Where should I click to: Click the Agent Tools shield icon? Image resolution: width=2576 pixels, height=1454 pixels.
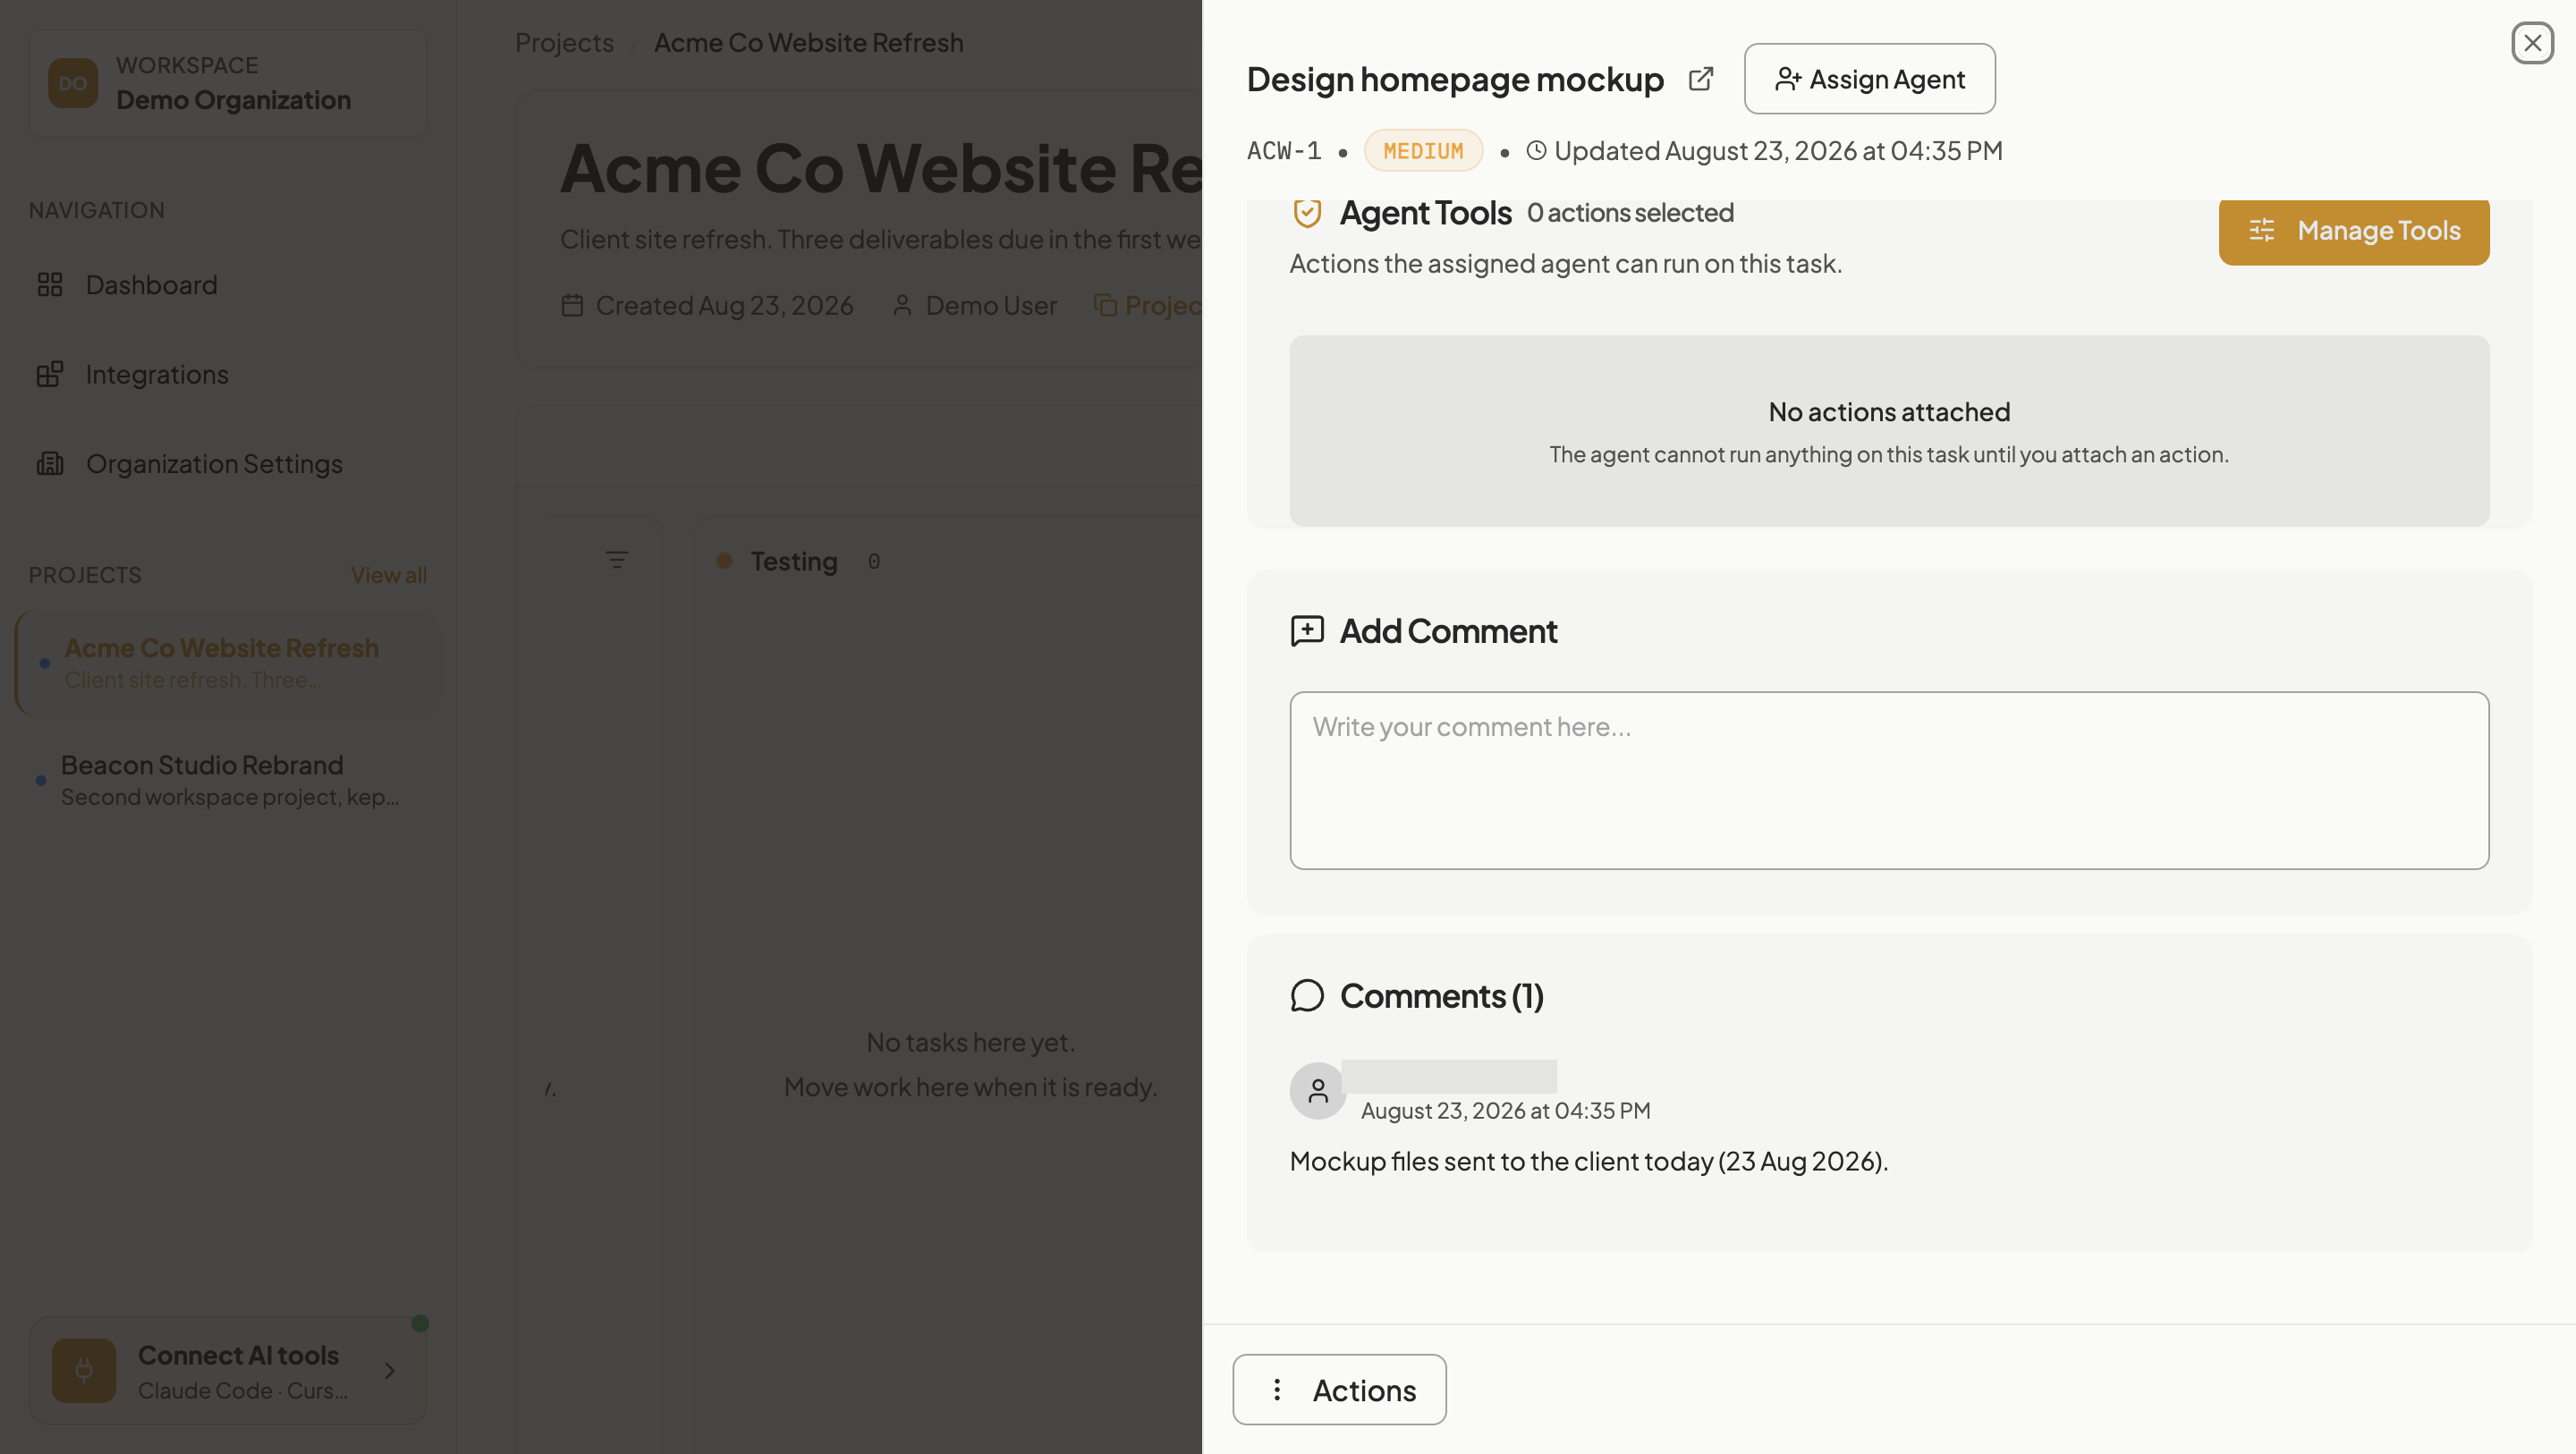click(x=1307, y=213)
